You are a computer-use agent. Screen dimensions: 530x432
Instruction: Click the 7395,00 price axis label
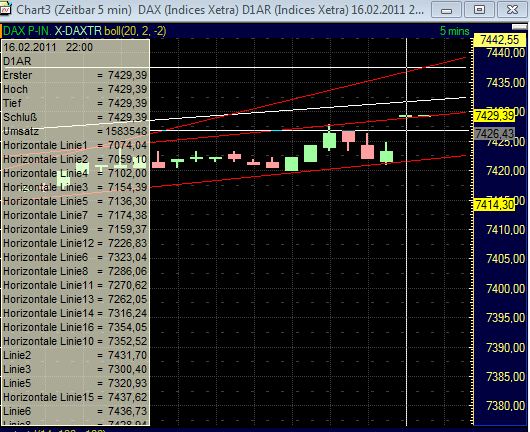505,318
